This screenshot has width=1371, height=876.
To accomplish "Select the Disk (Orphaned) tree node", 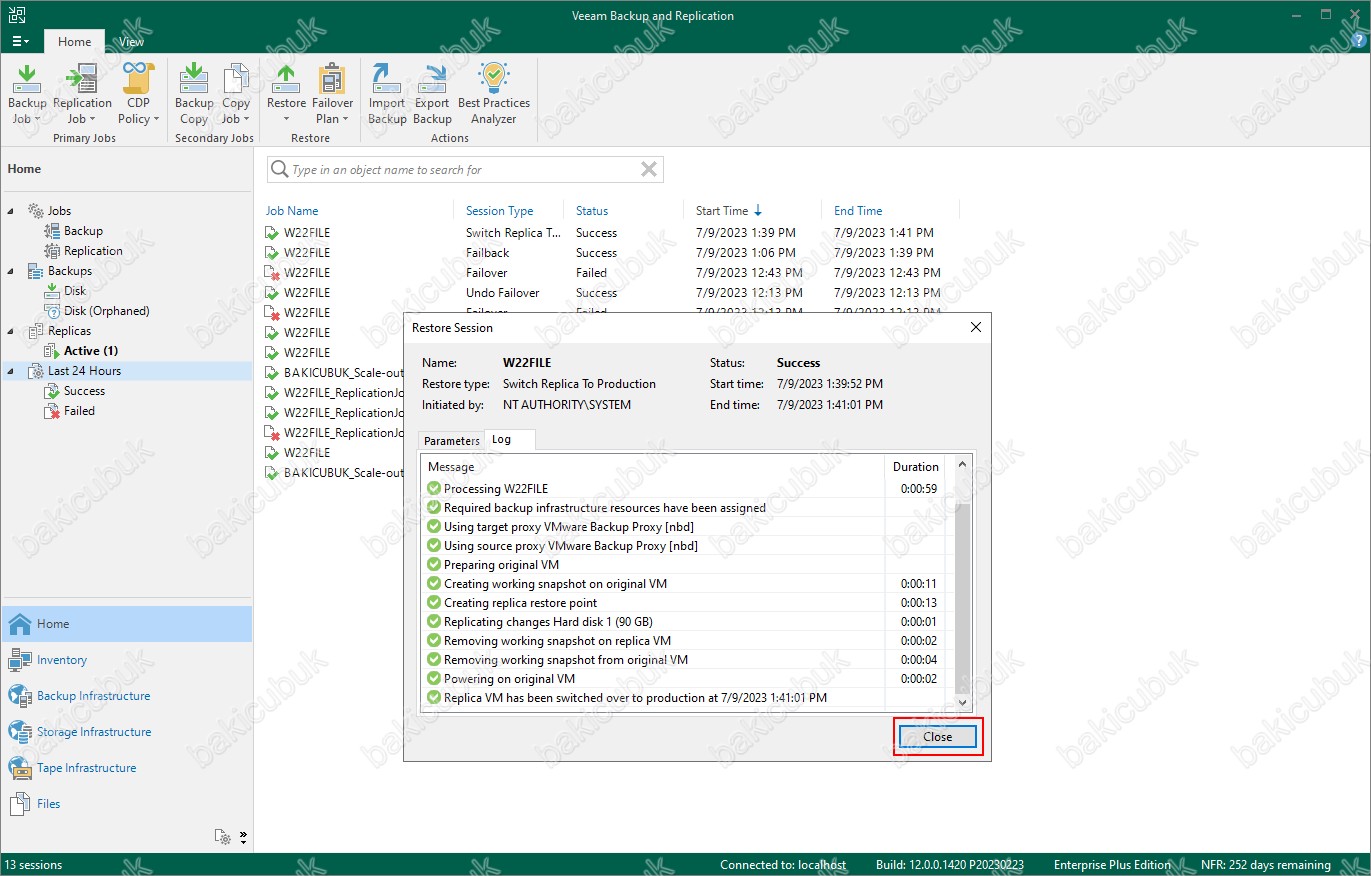I will coord(106,311).
